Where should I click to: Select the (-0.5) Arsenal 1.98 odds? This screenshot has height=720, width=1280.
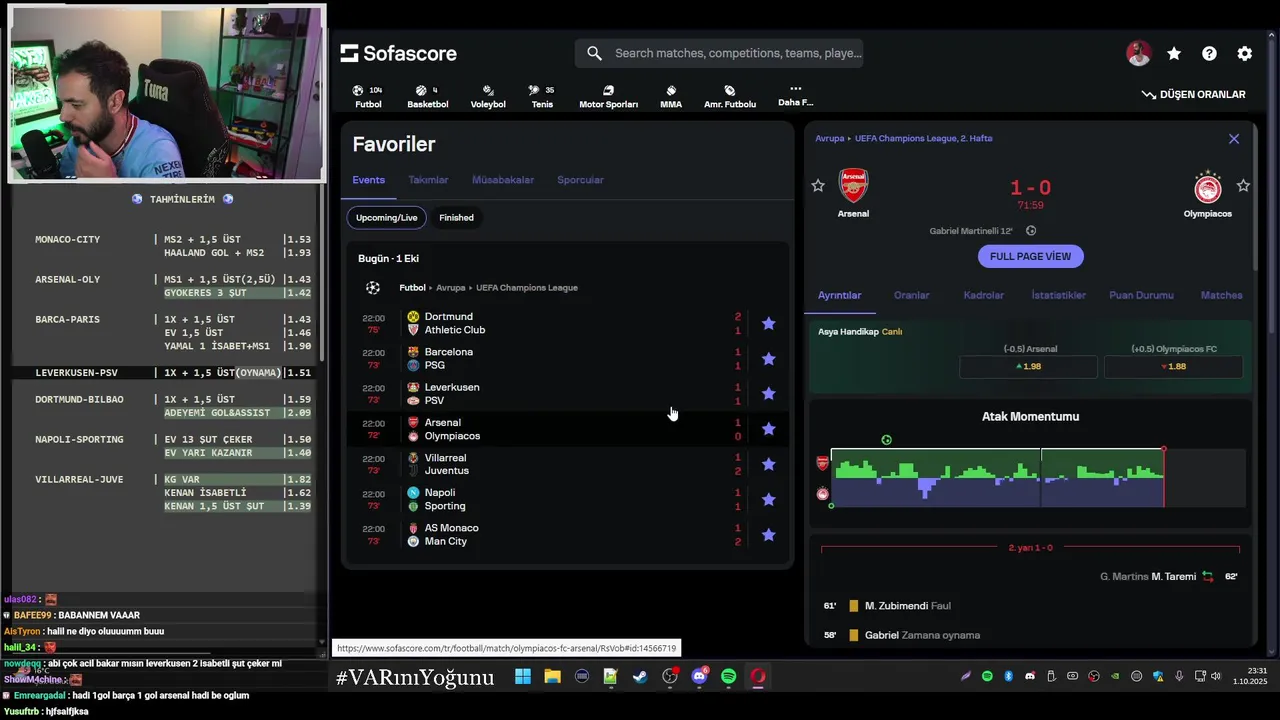[1029, 367]
